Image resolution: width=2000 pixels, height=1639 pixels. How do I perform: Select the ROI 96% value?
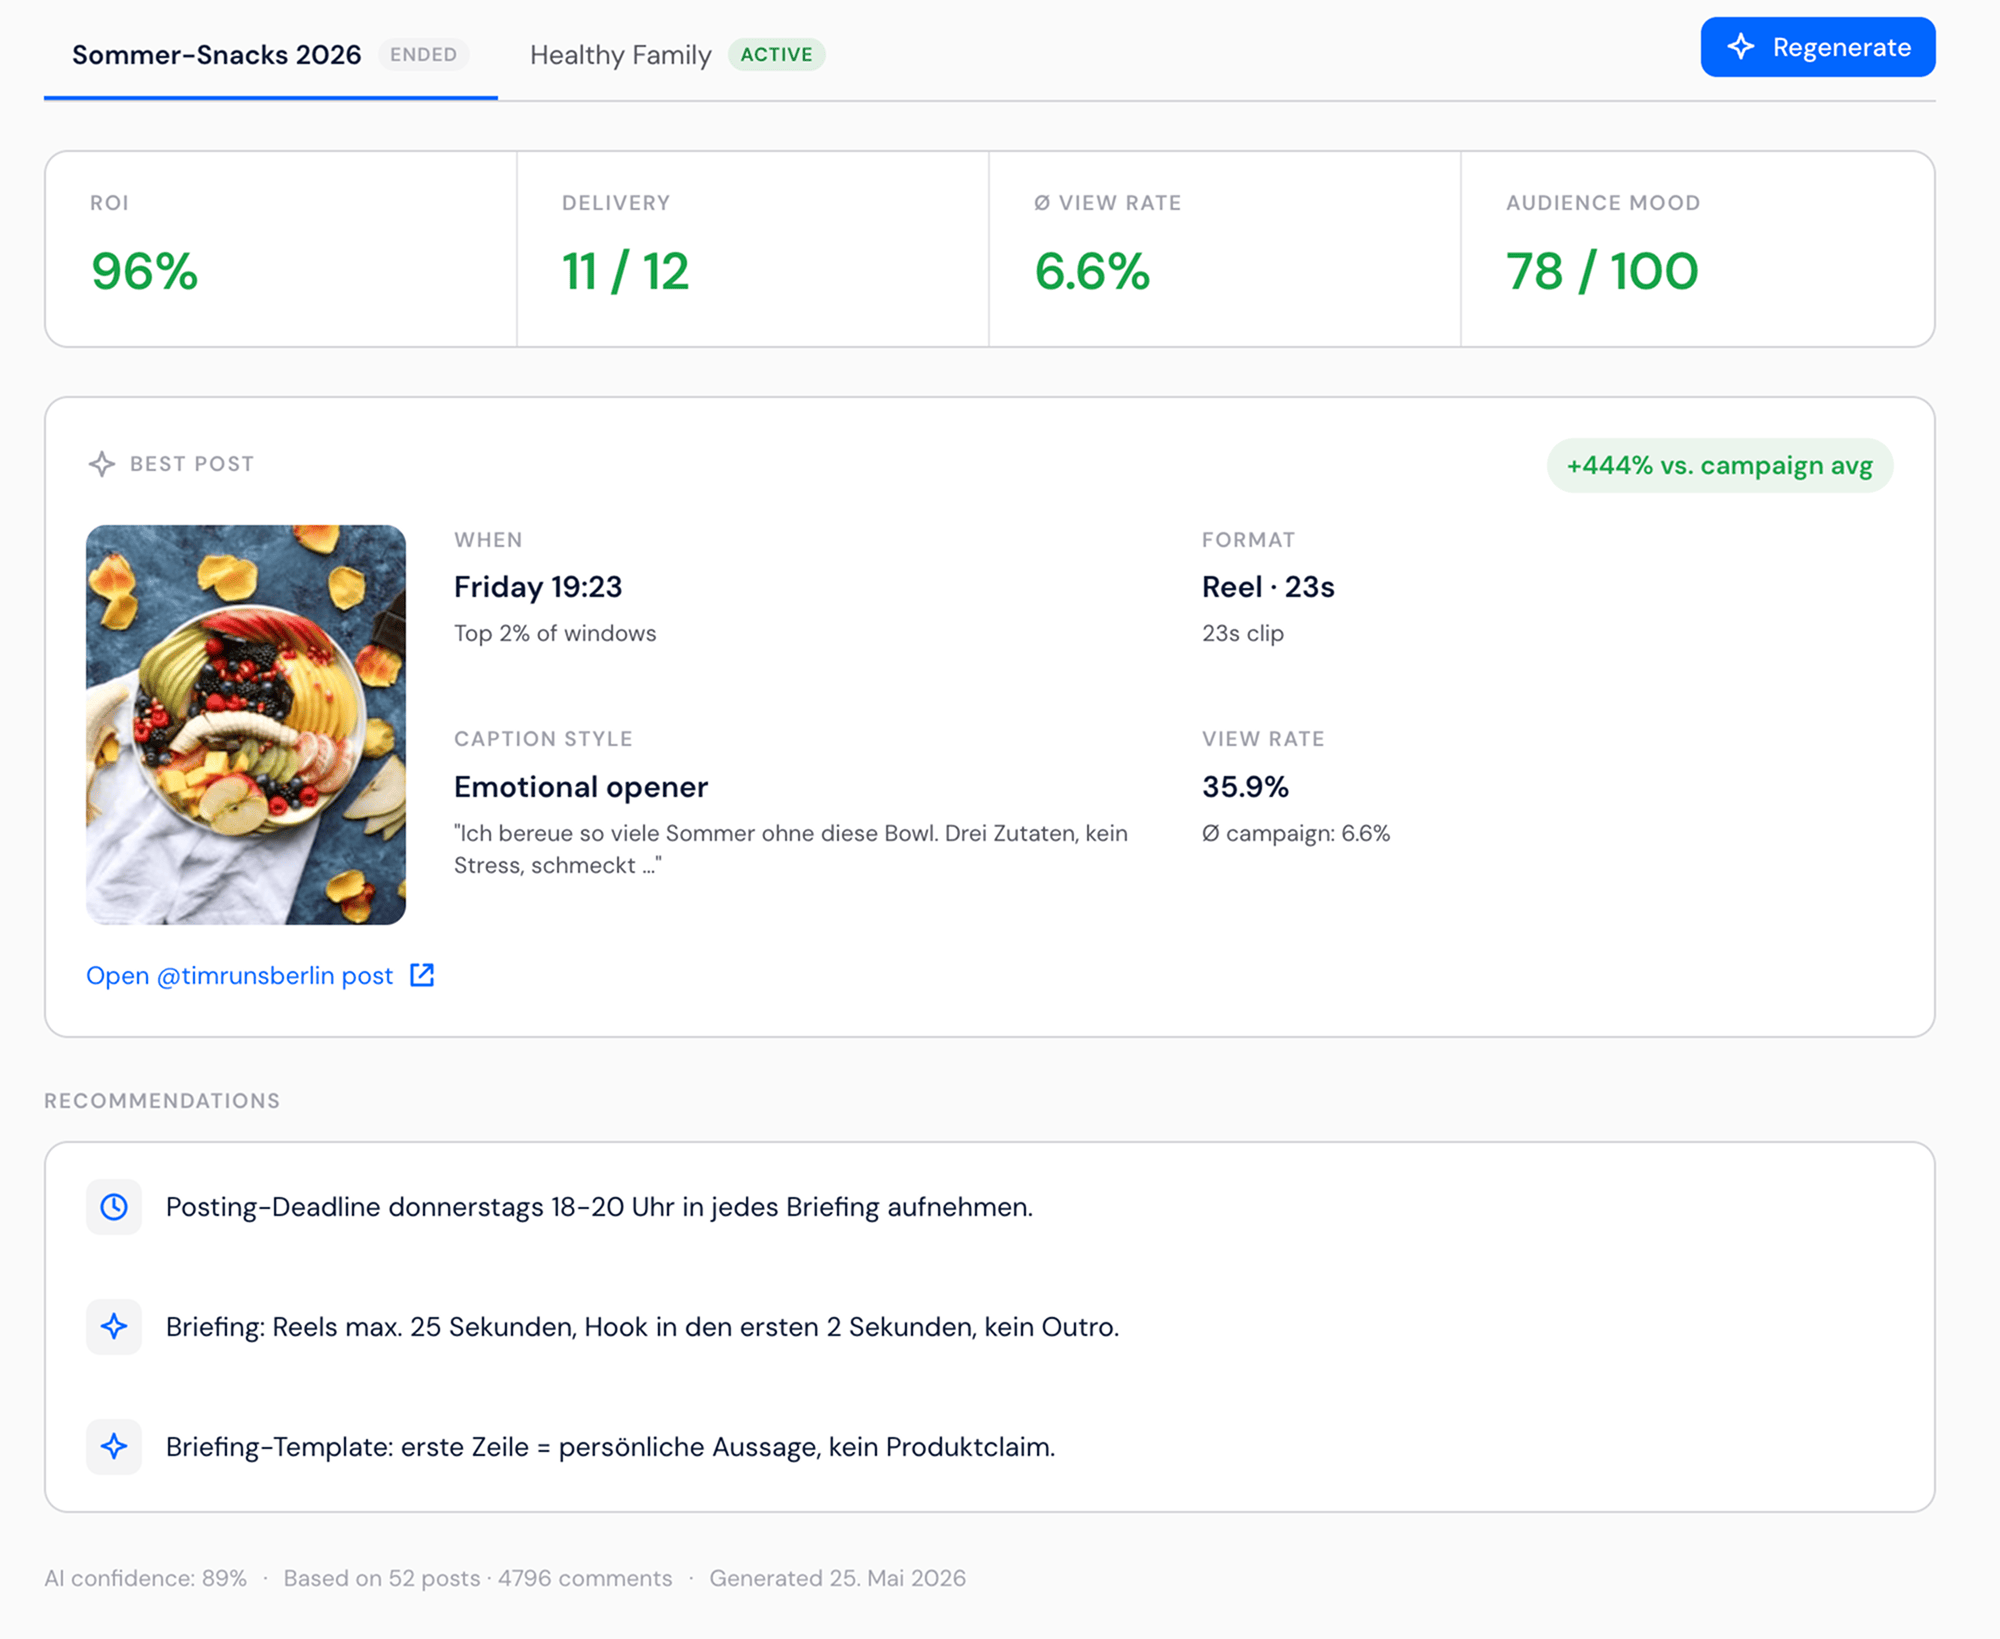point(145,272)
